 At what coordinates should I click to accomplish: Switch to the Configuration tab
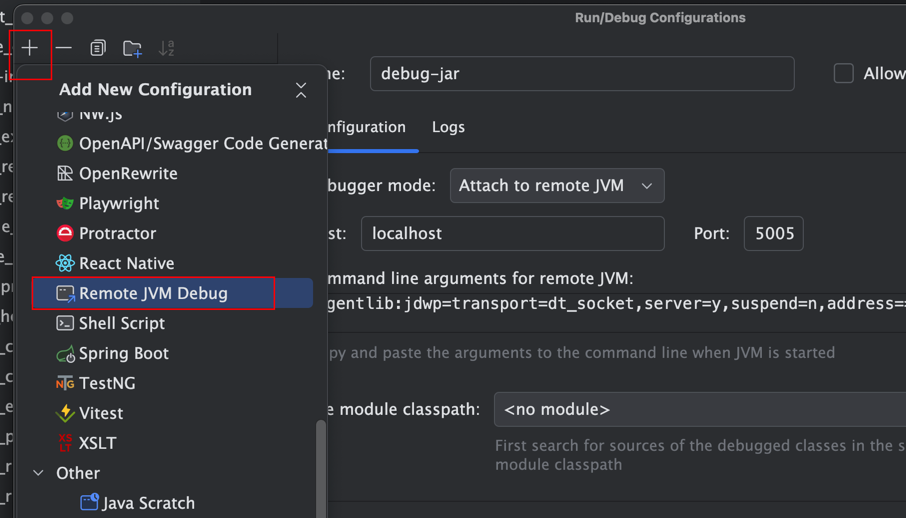pos(366,127)
